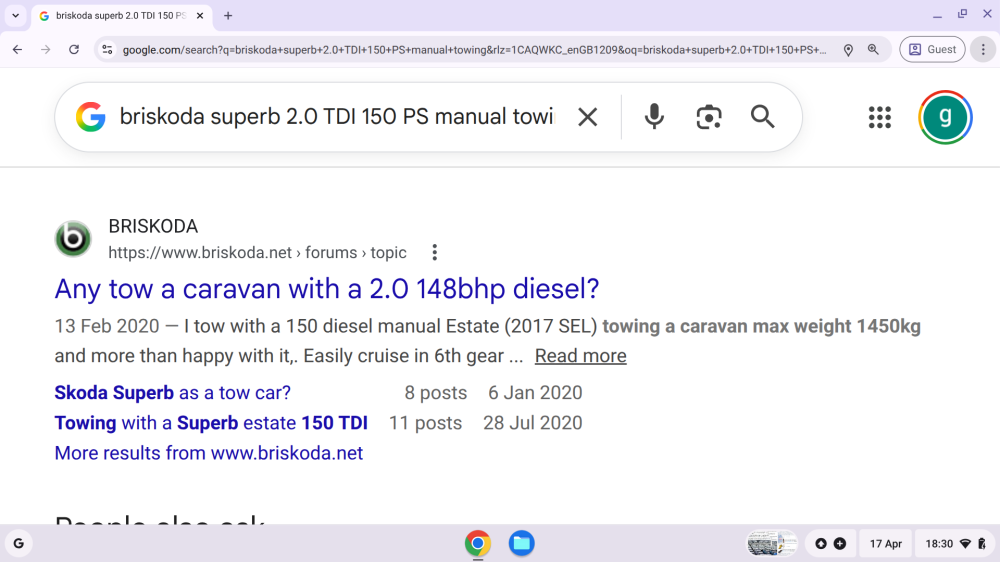Click Read more in the snippet
The width and height of the screenshot is (1000, 562).
click(x=580, y=356)
